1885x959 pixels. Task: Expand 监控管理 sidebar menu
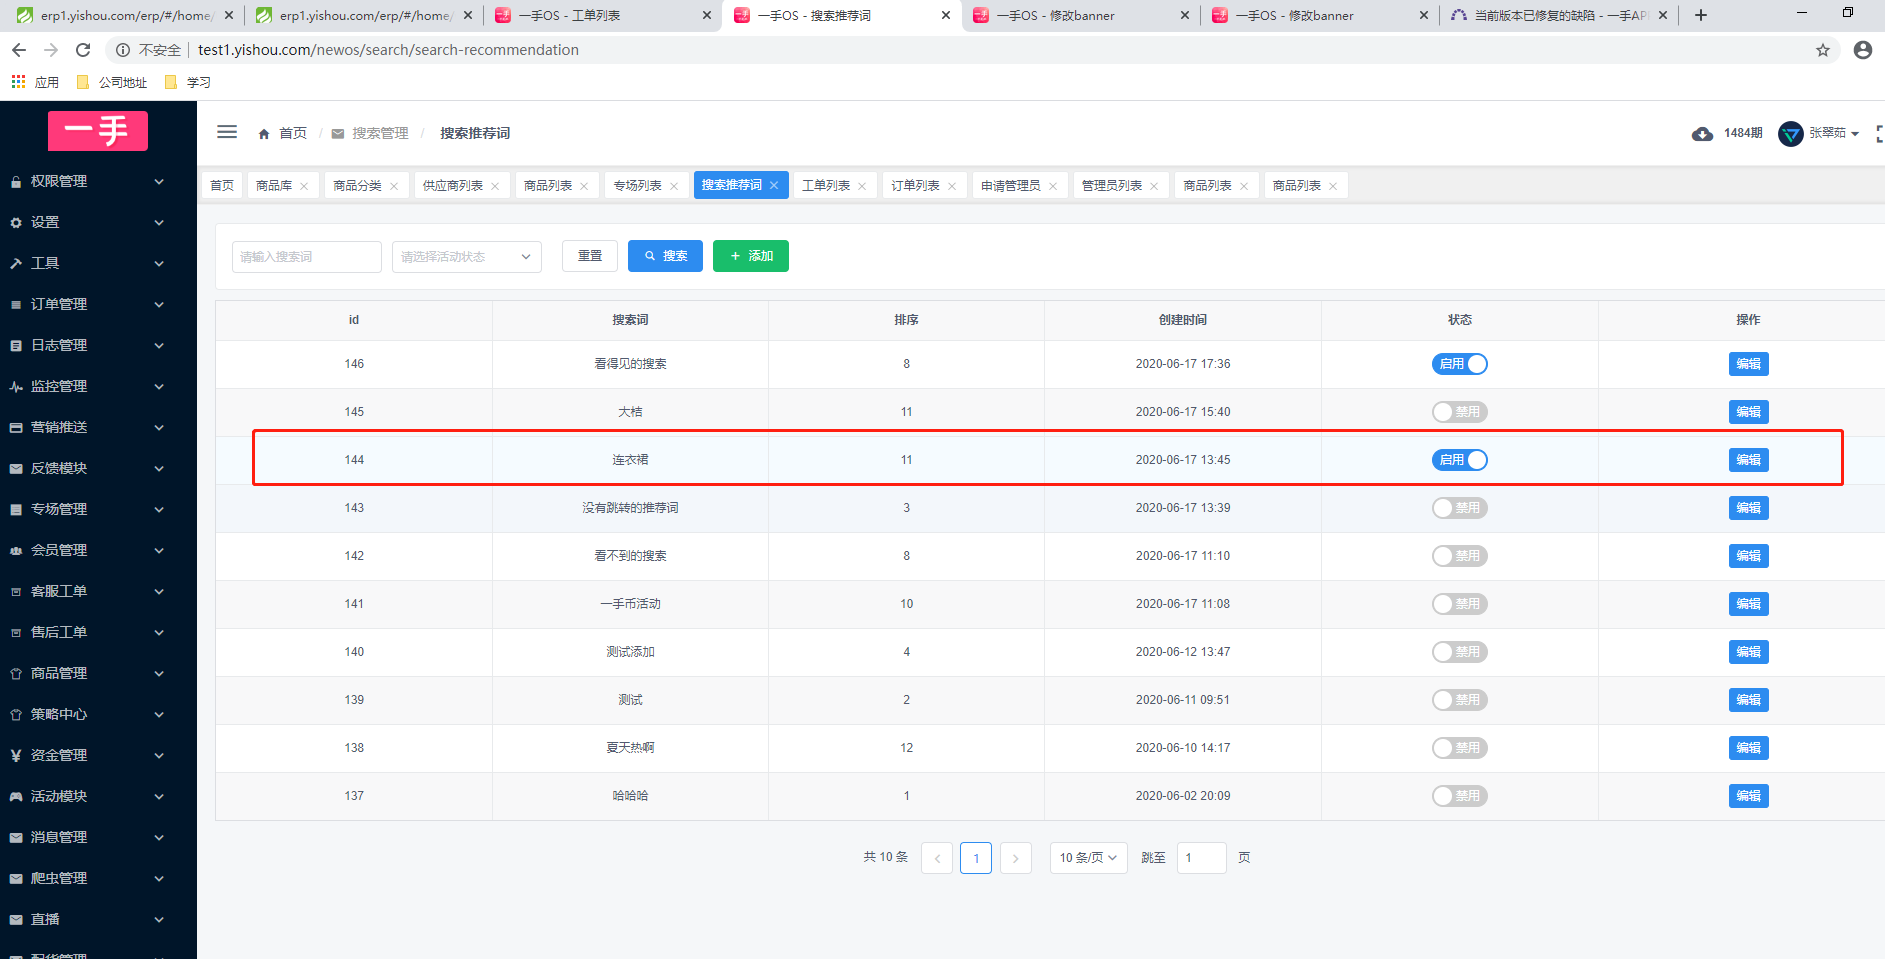[98, 387]
